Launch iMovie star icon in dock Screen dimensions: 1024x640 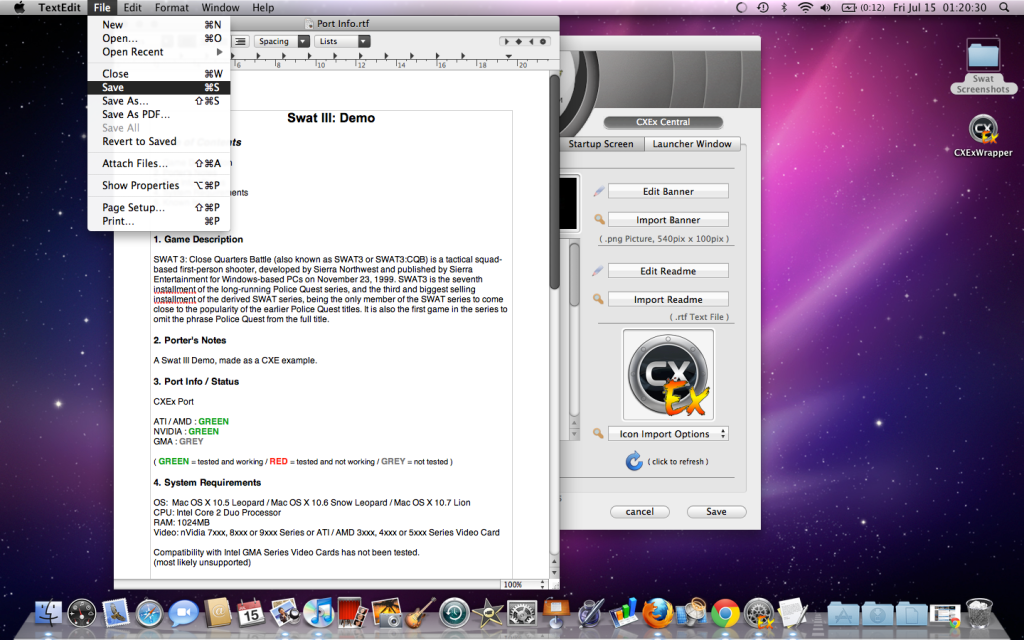coord(488,613)
